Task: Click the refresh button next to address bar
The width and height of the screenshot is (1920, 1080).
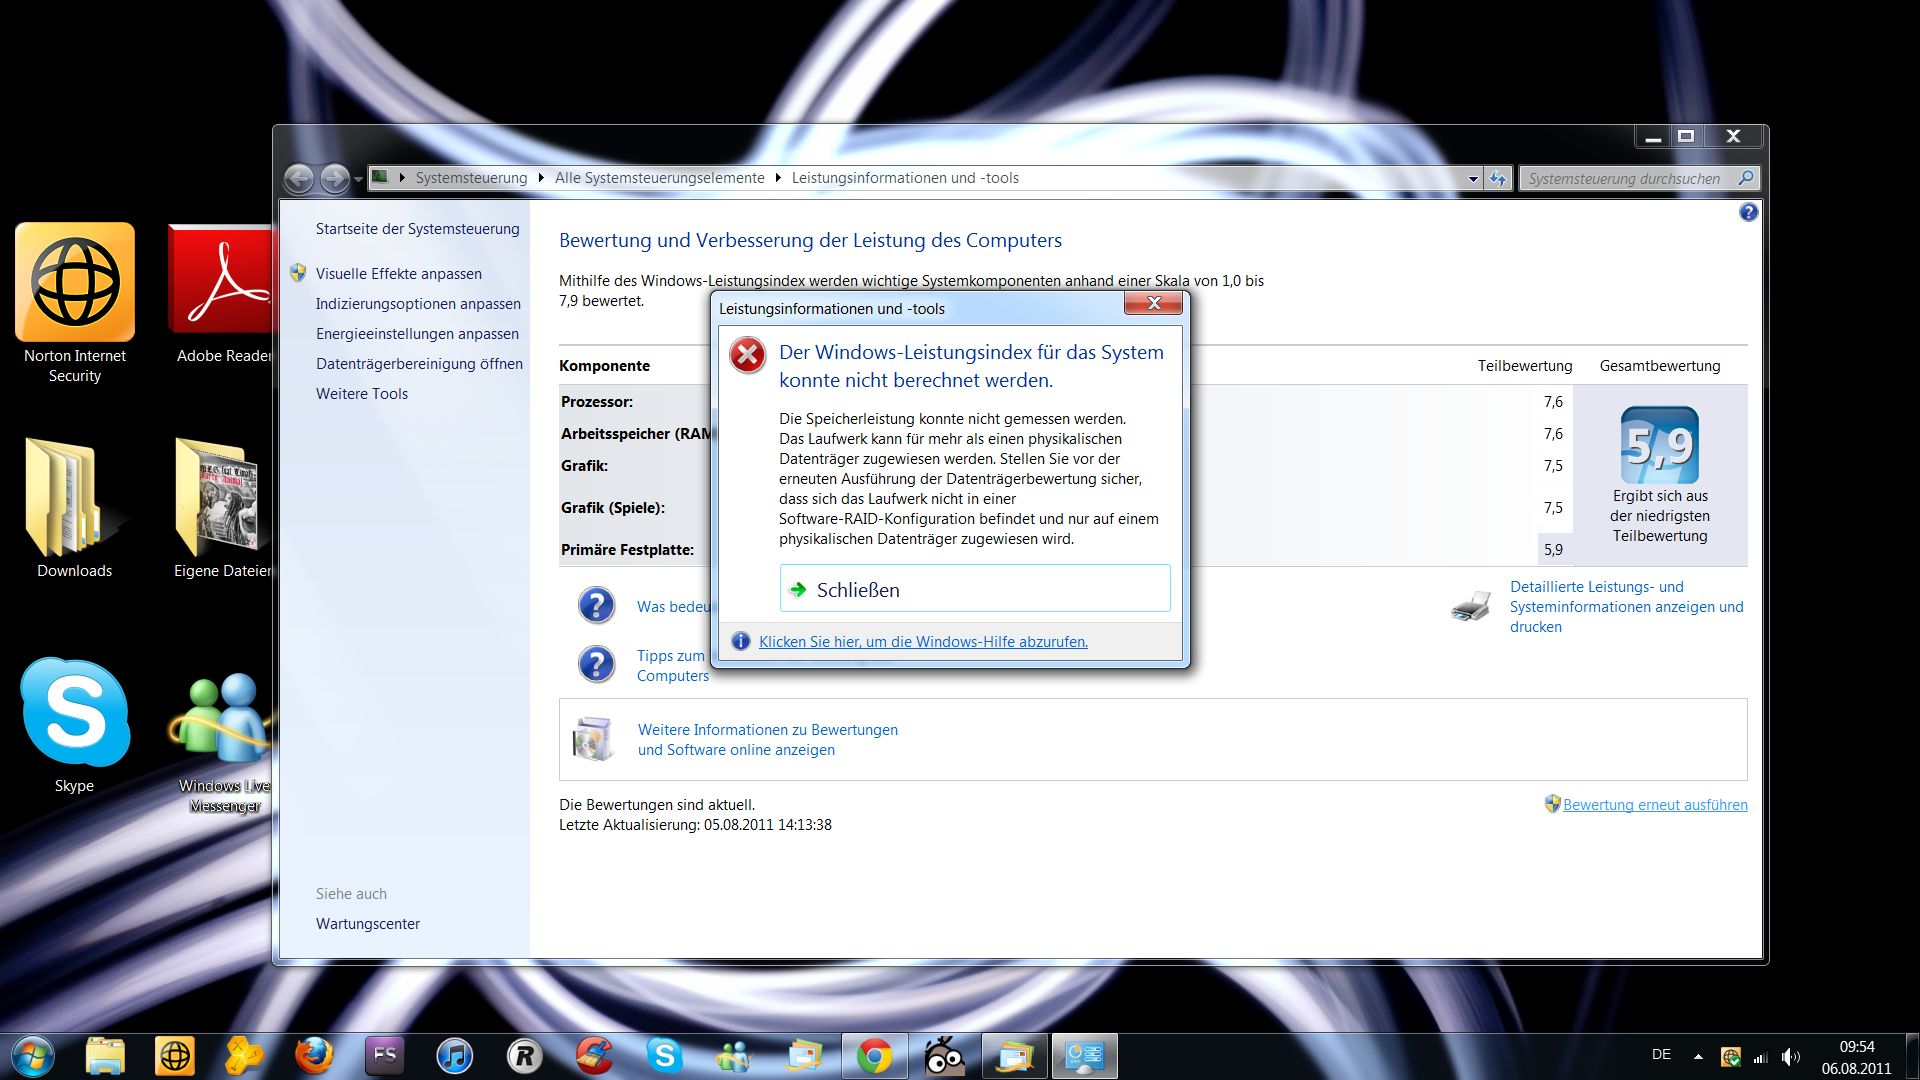Action: click(x=1497, y=178)
